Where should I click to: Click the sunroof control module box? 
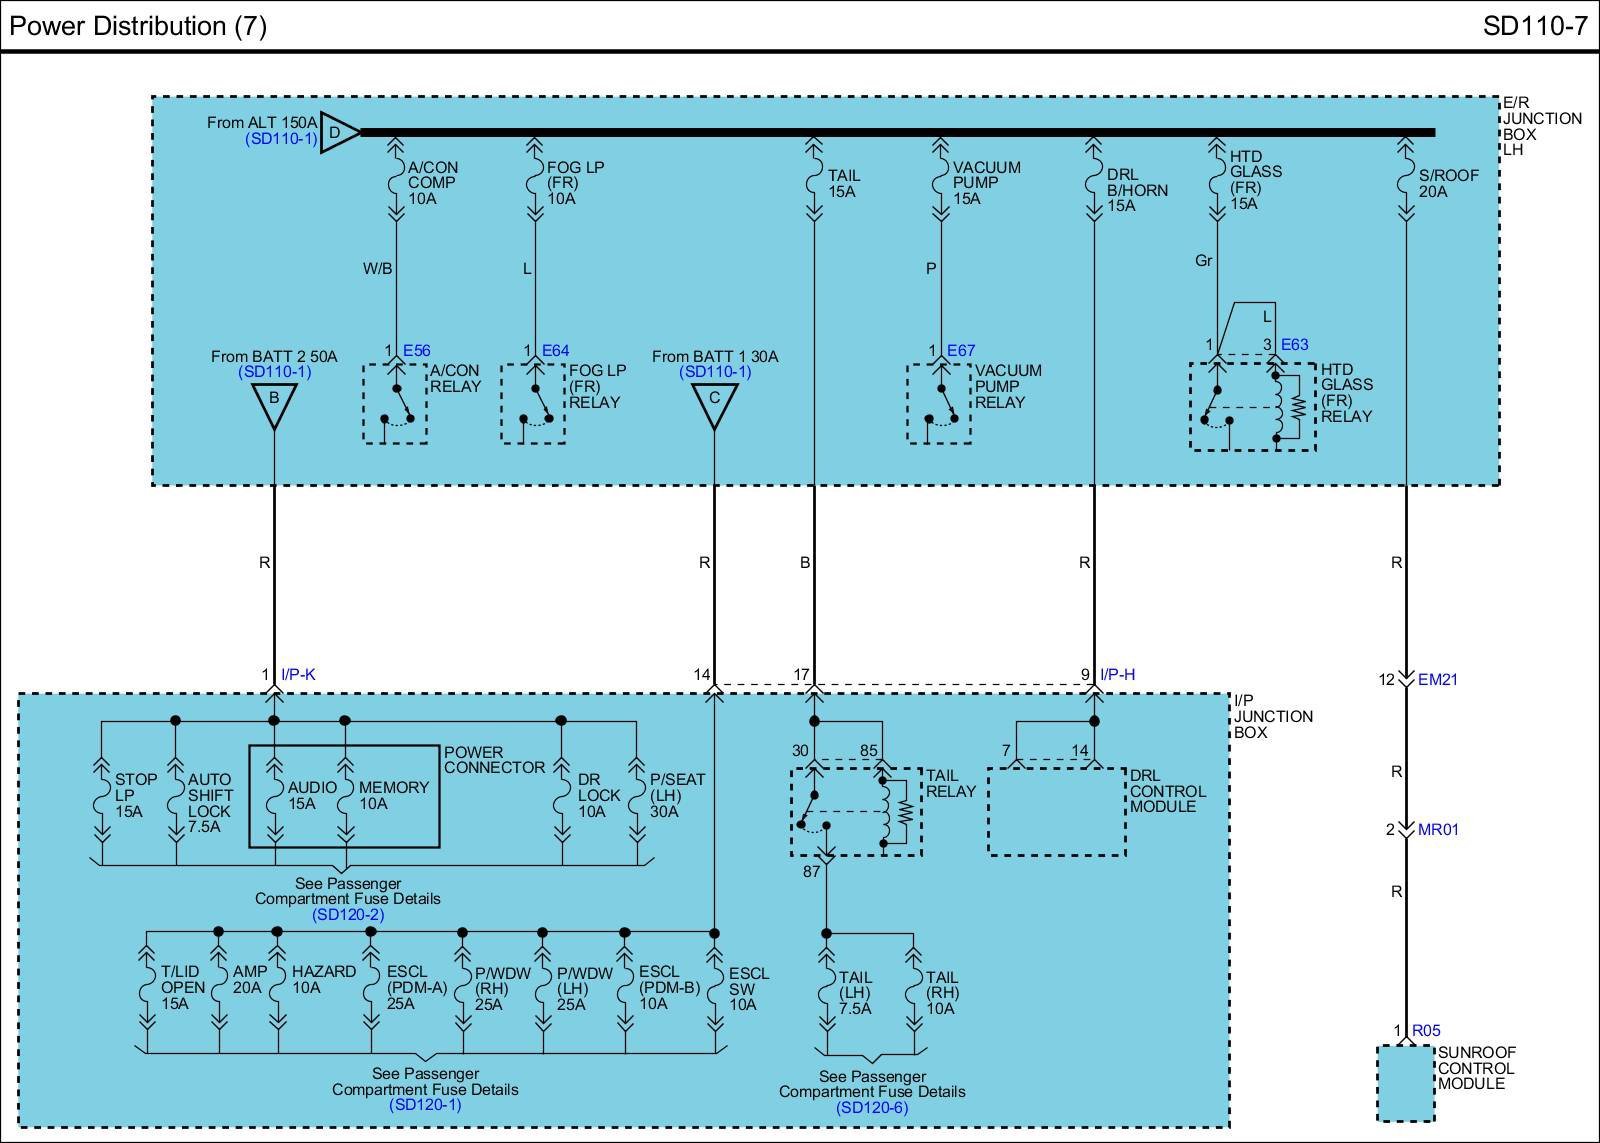tap(1405, 1084)
